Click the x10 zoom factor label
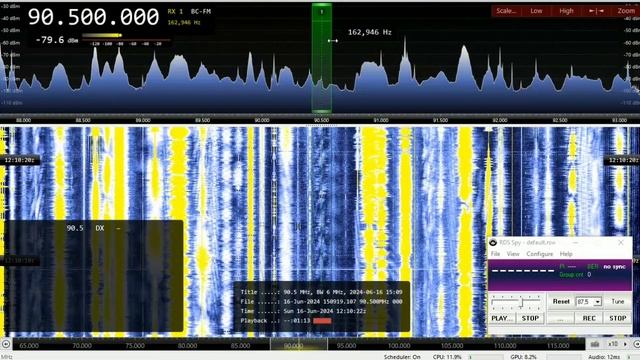The height and width of the screenshot is (360, 640). pos(613,344)
